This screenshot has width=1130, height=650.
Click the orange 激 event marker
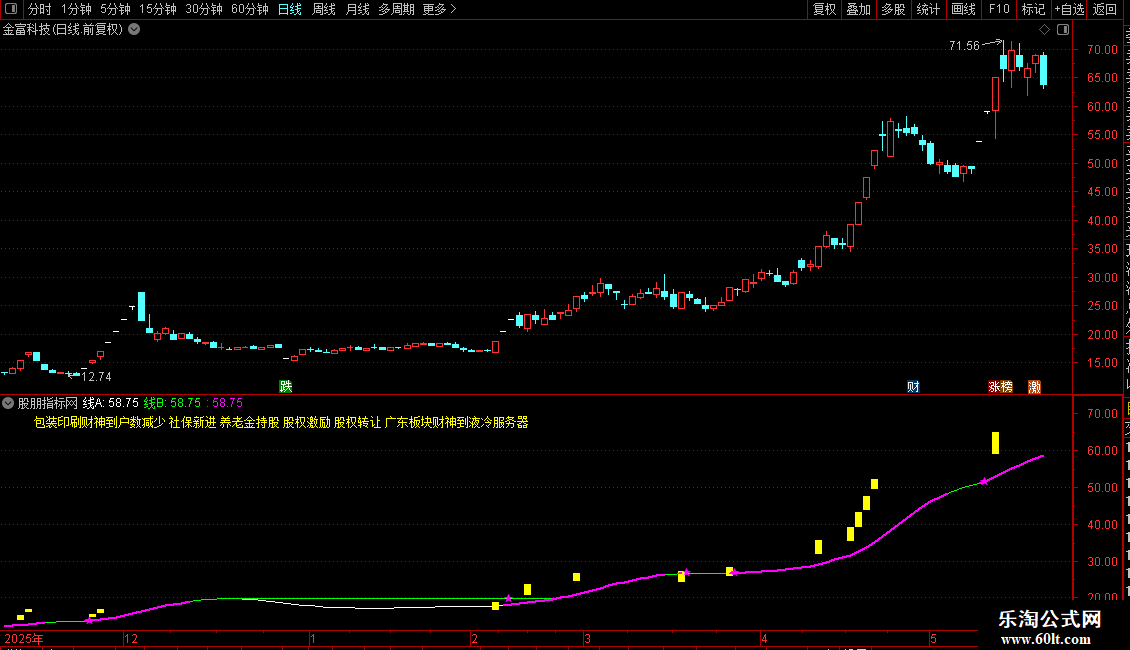tap(1034, 387)
